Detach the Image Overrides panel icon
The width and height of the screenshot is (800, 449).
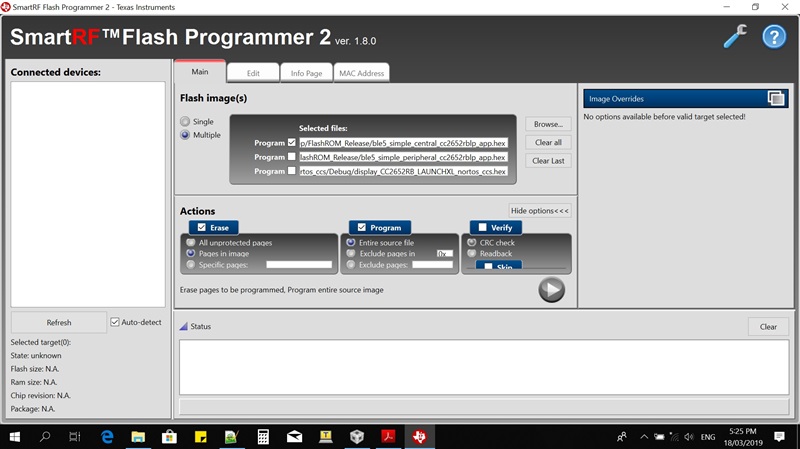(x=776, y=98)
